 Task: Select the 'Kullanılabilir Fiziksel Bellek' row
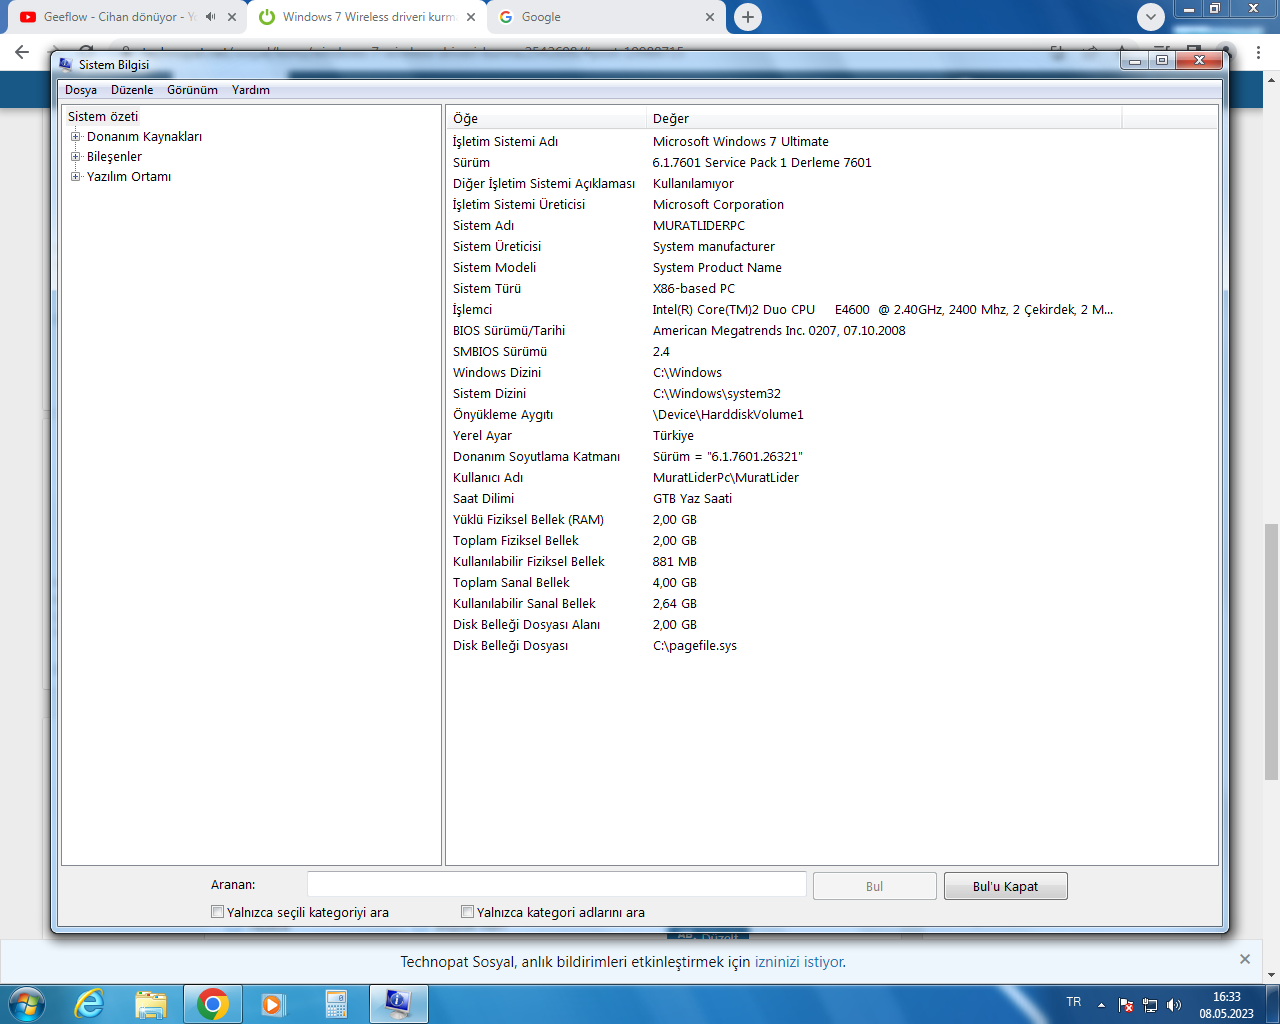point(832,562)
